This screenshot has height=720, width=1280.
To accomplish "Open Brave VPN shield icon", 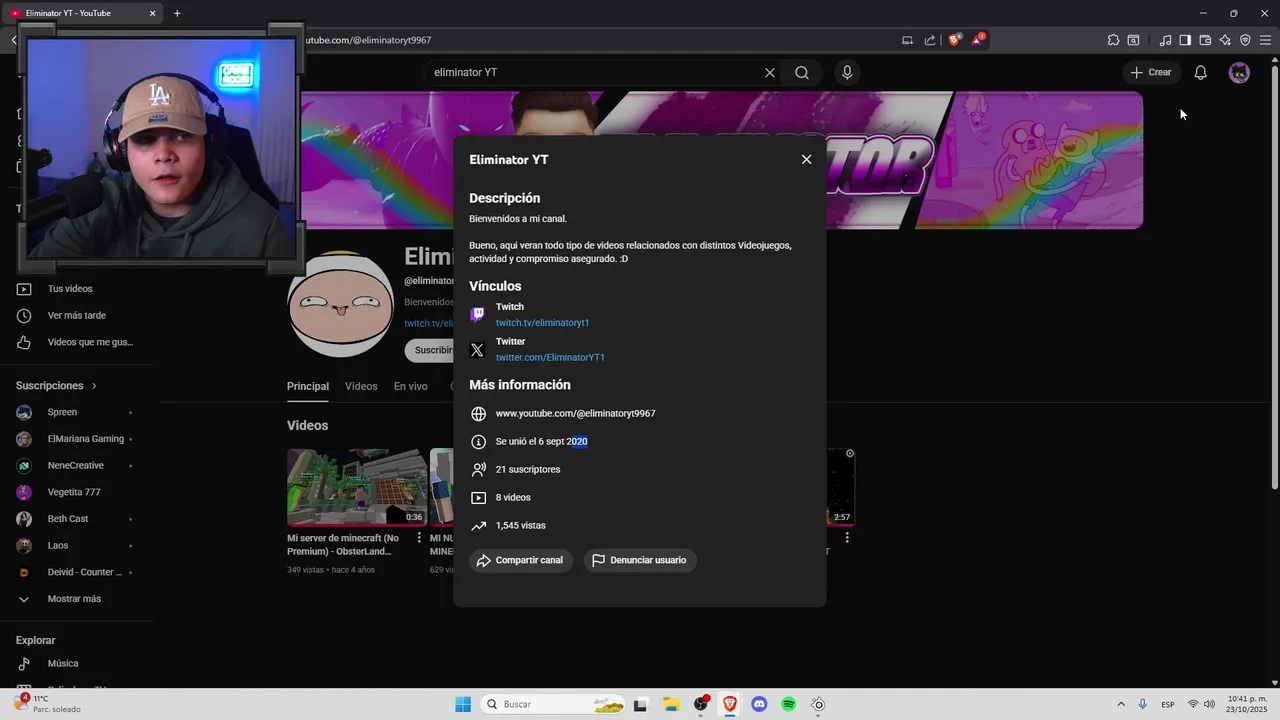I will 1245,40.
